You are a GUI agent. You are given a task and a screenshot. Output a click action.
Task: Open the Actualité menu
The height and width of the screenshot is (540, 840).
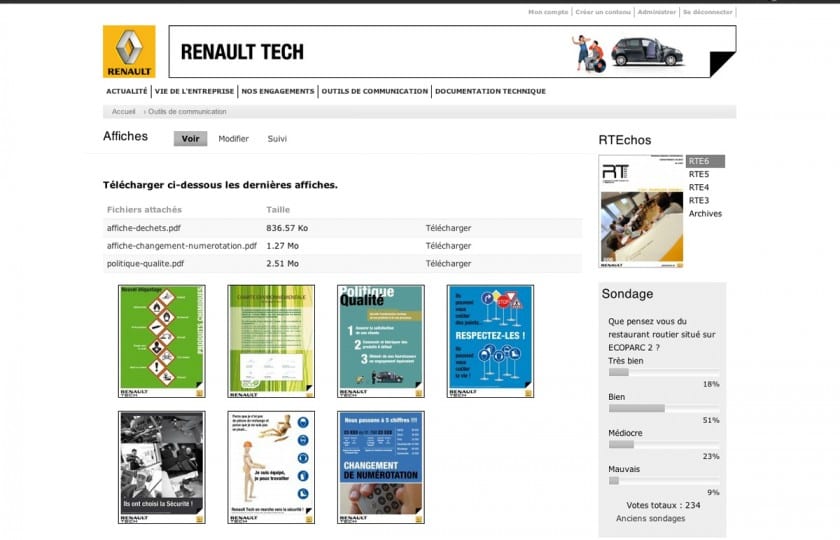(x=126, y=91)
